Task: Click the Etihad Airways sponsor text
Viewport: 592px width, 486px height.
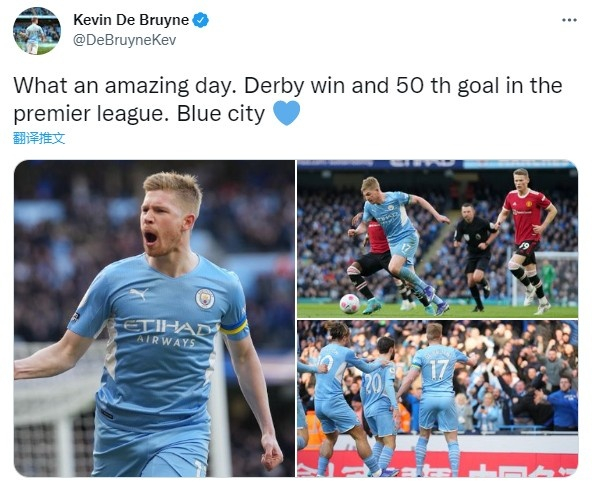Action: coord(166,332)
